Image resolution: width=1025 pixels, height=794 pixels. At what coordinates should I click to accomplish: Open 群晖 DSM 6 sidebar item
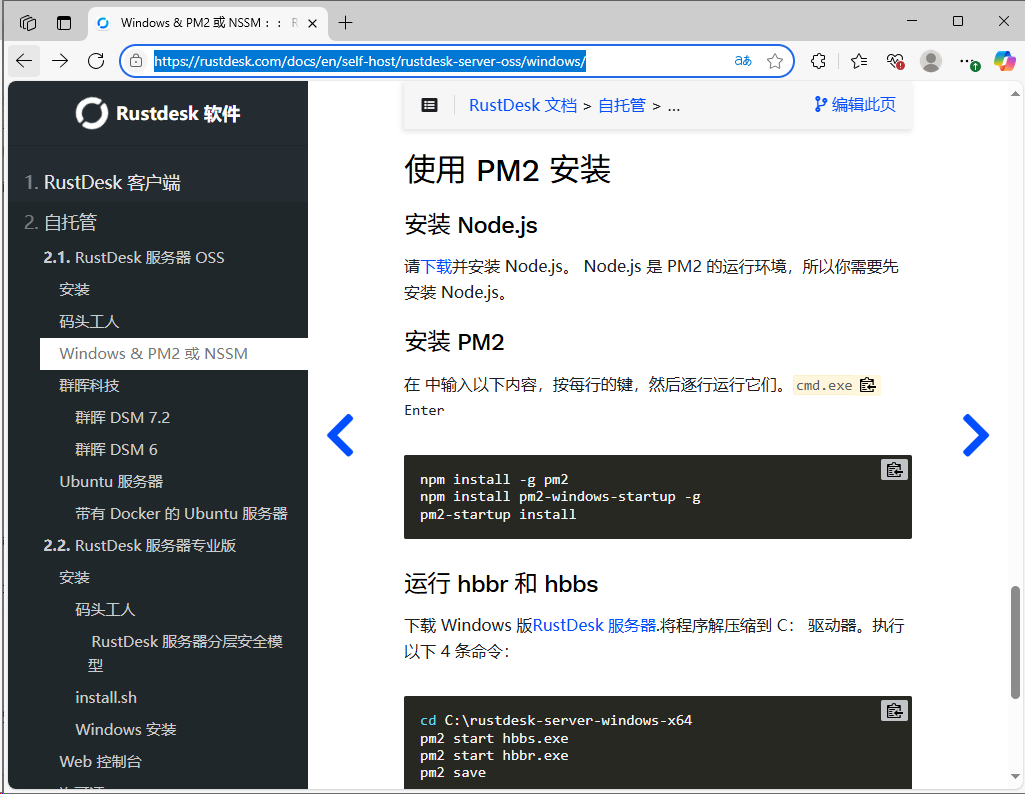(116, 450)
